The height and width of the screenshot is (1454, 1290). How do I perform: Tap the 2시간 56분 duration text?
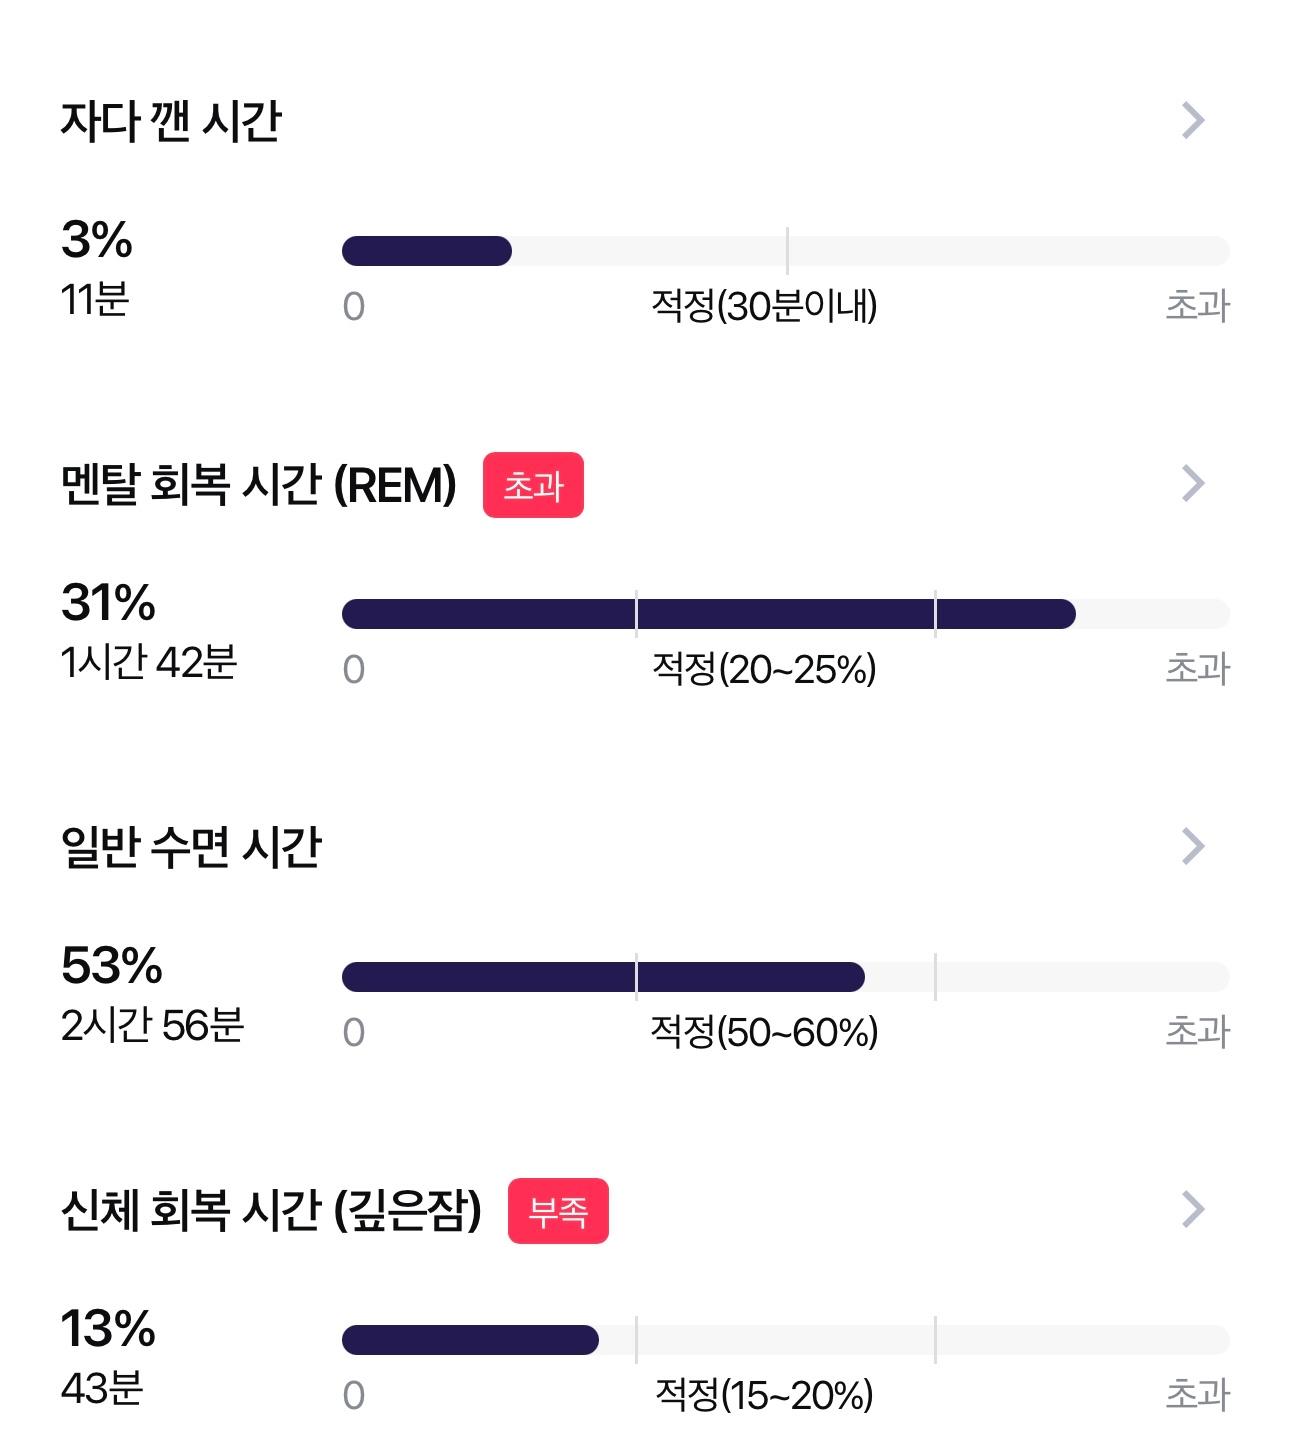152,1025
